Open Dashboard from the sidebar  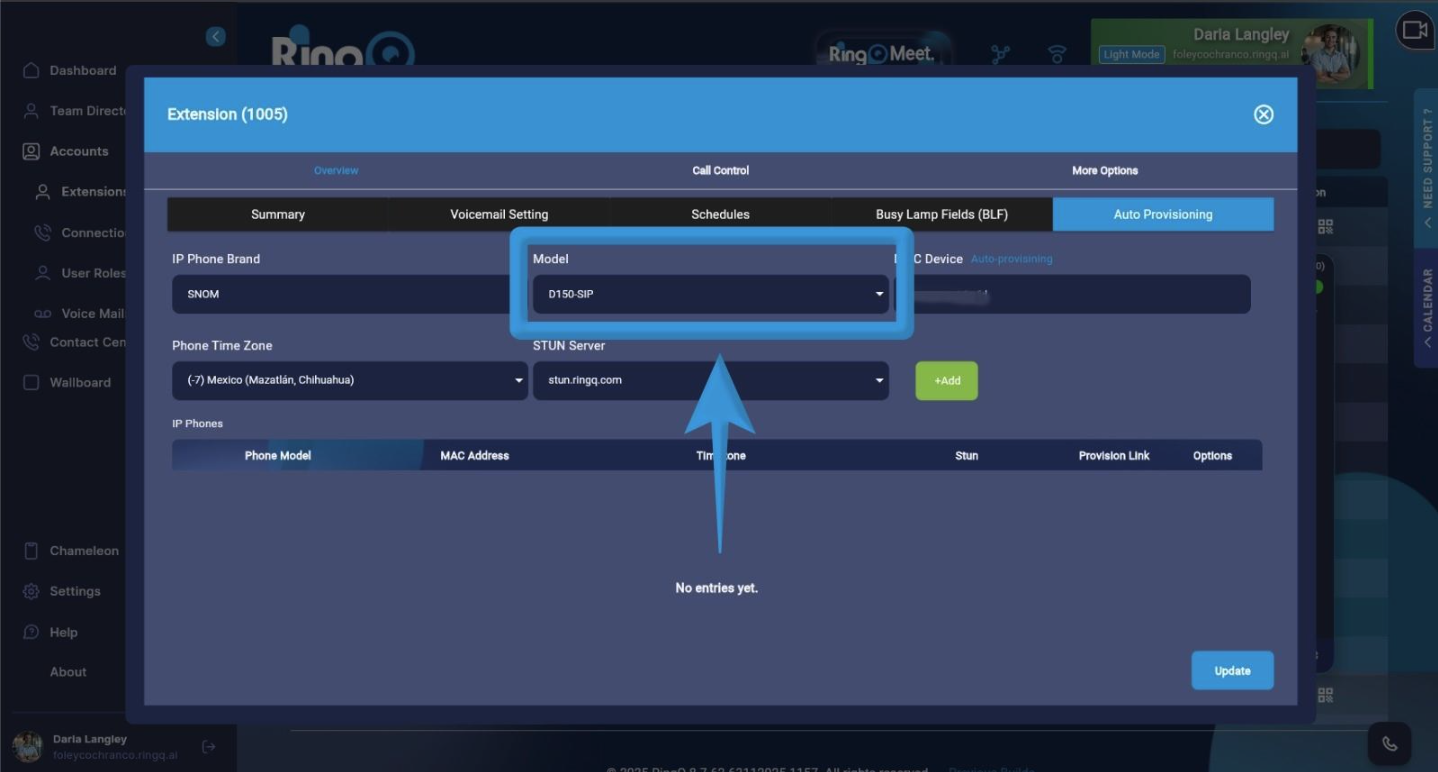pyautogui.click(x=82, y=71)
